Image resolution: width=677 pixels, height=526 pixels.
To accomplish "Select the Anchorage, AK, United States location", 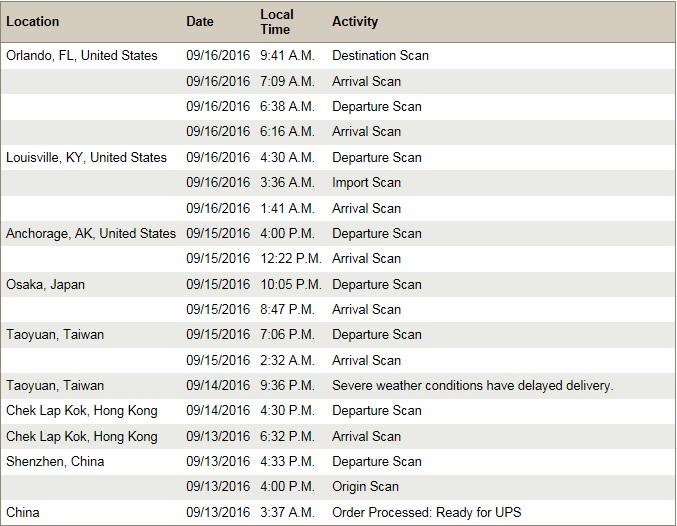I will [91, 234].
